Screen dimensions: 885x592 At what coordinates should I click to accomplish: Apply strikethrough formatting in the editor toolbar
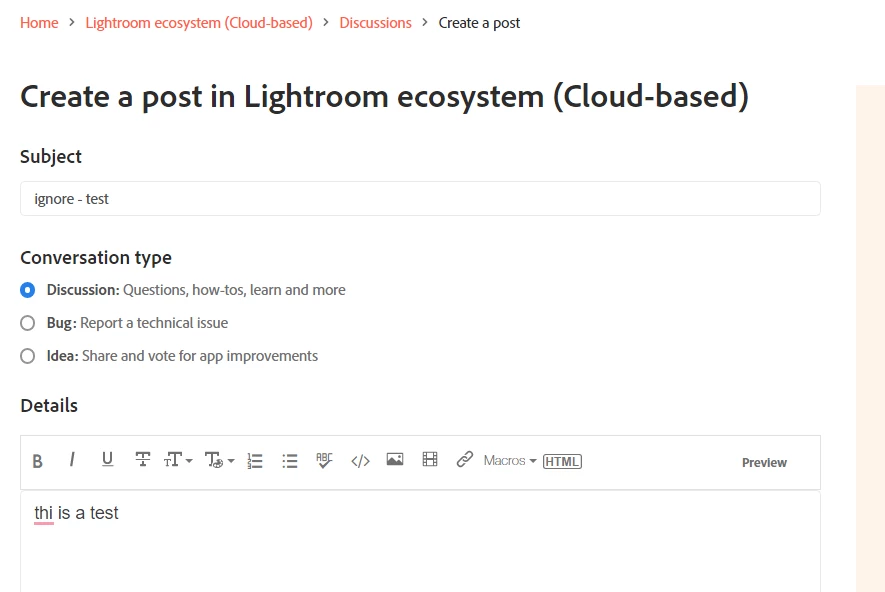click(143, 460)
